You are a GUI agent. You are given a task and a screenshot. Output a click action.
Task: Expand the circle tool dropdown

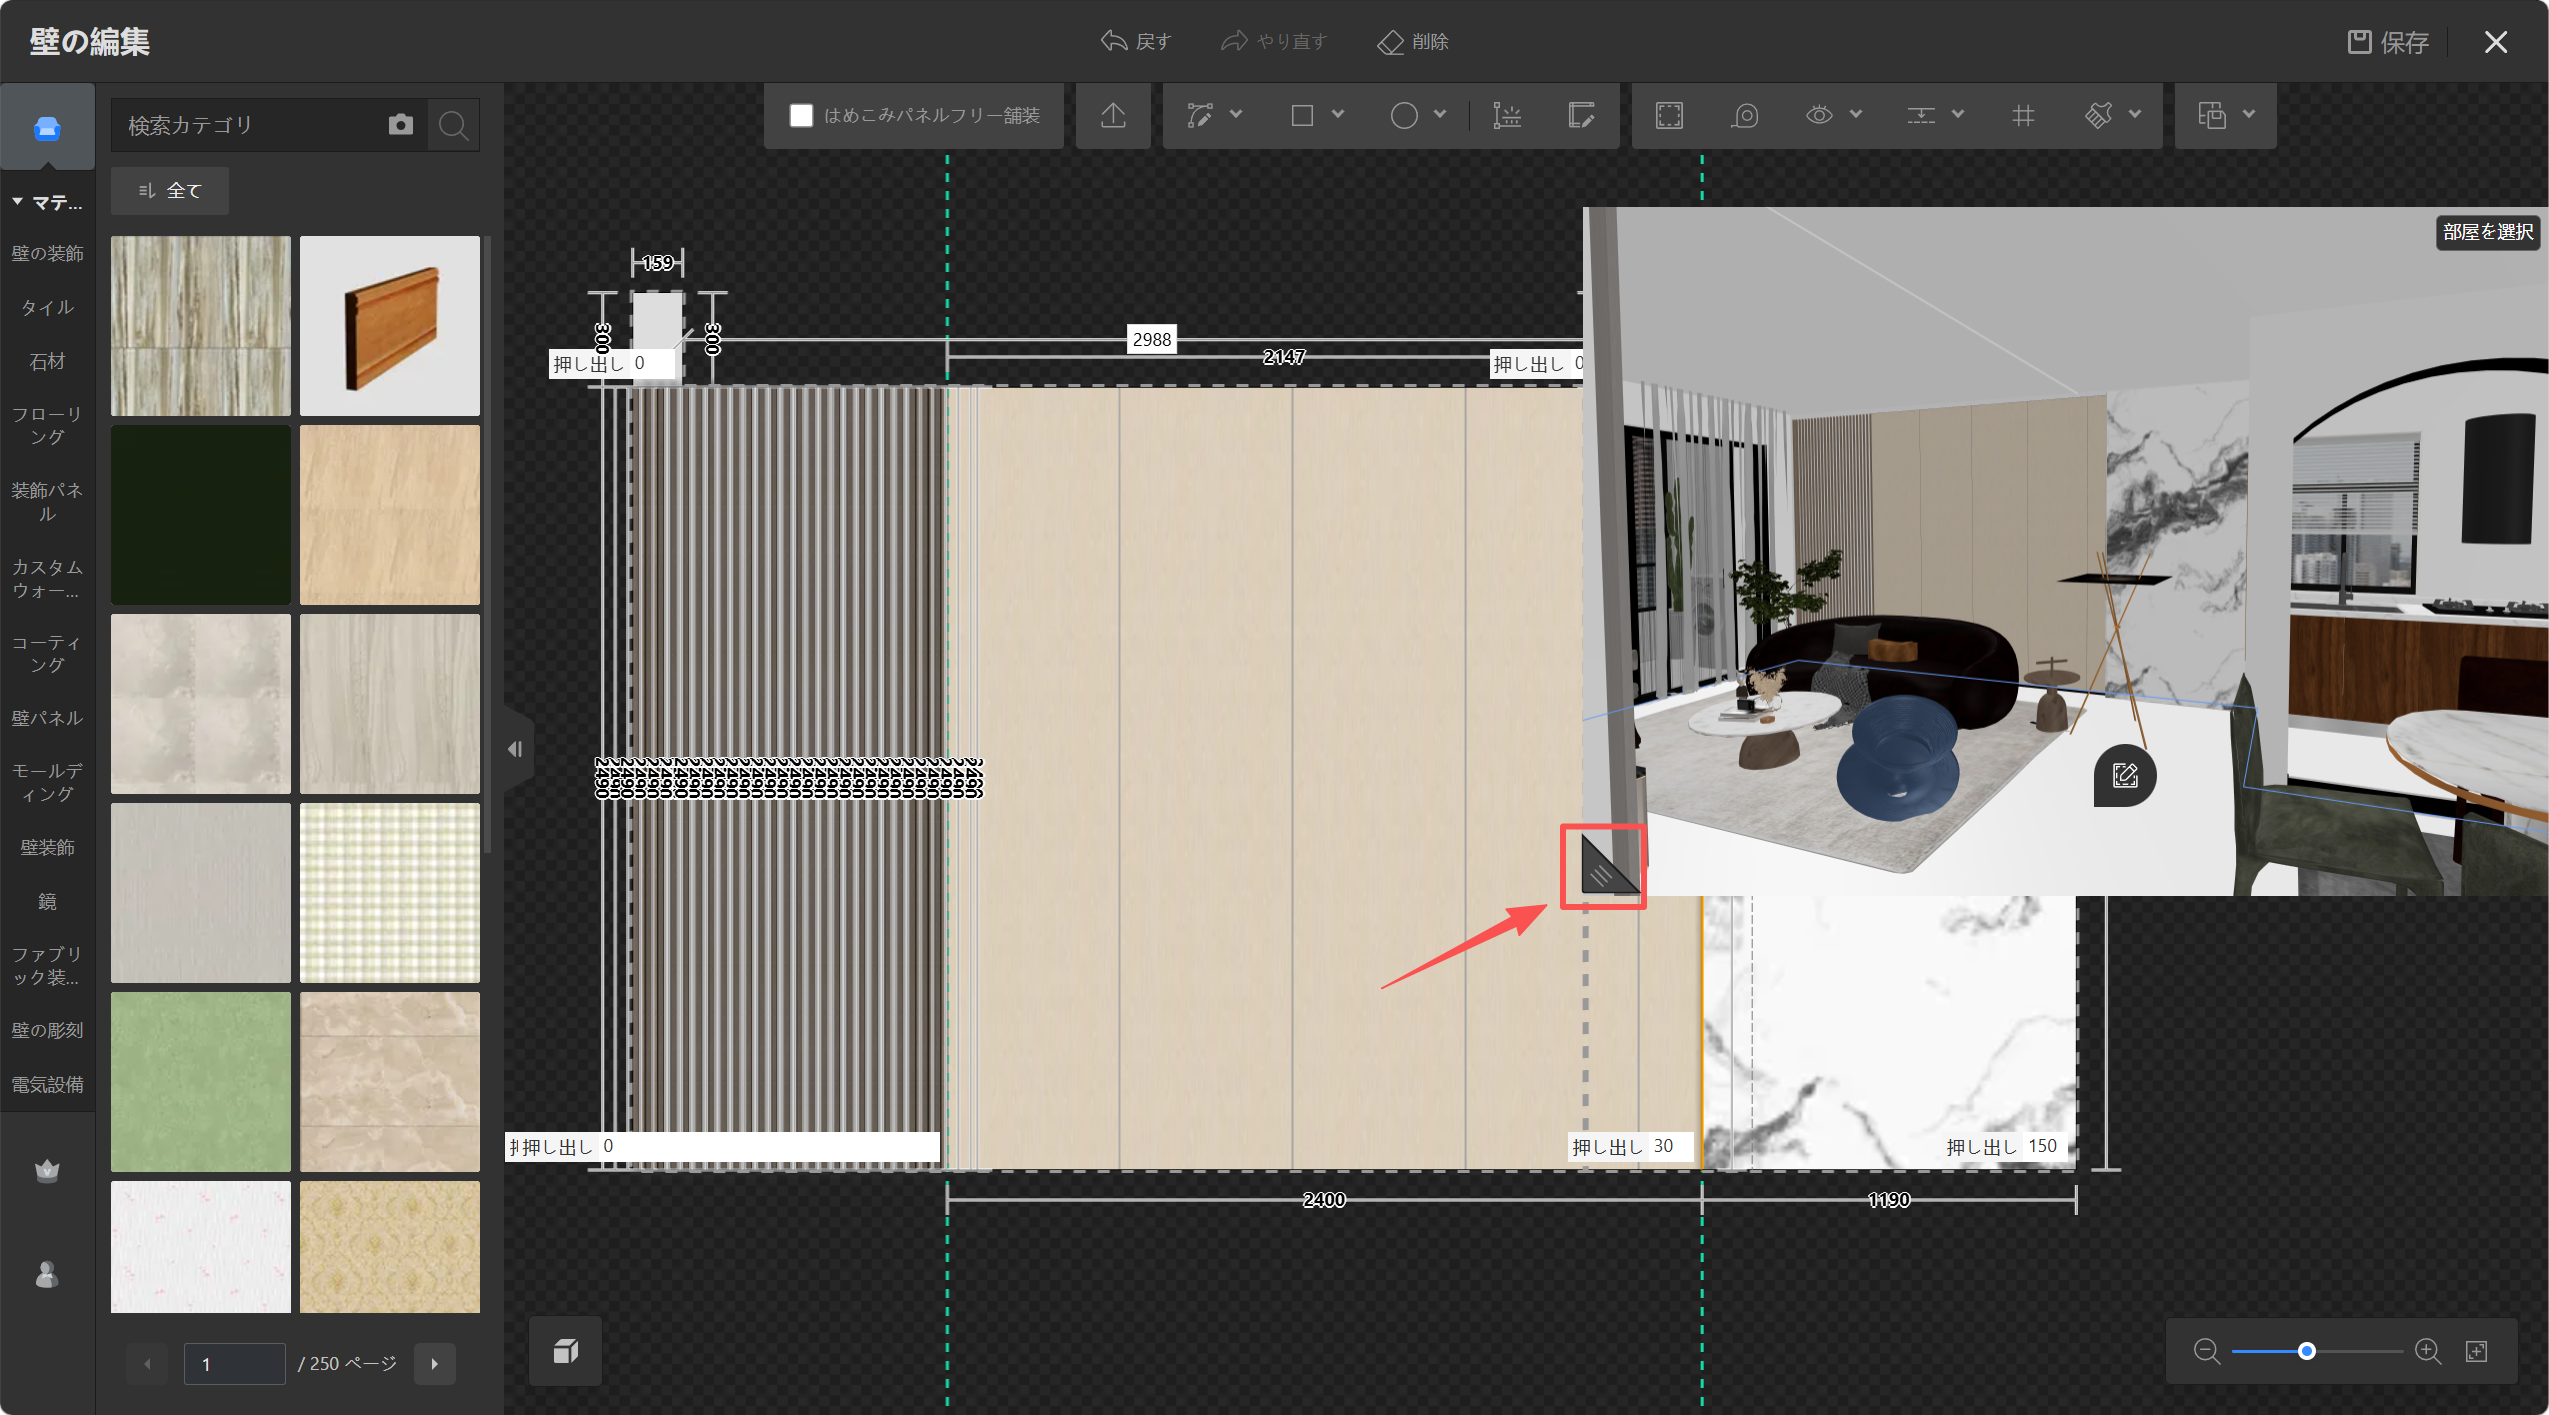pos(1440,115)
